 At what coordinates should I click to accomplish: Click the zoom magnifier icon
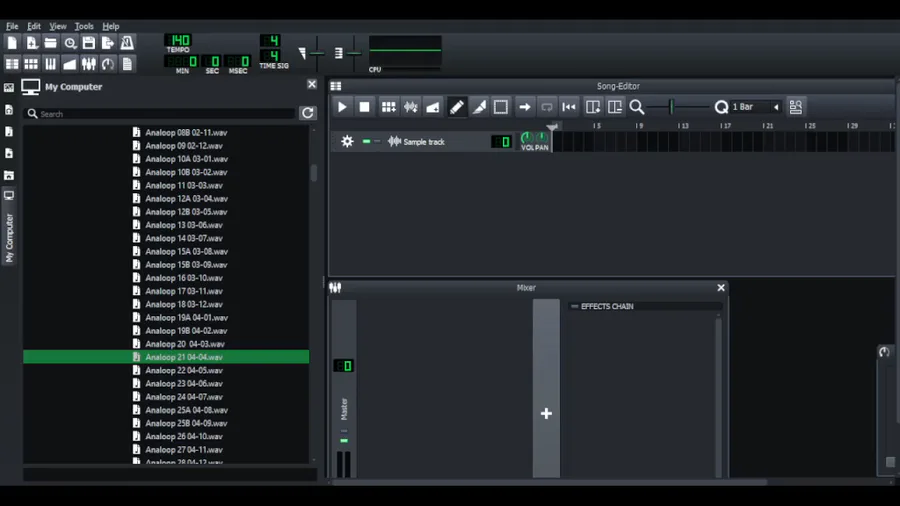click(x=637, y=107)
